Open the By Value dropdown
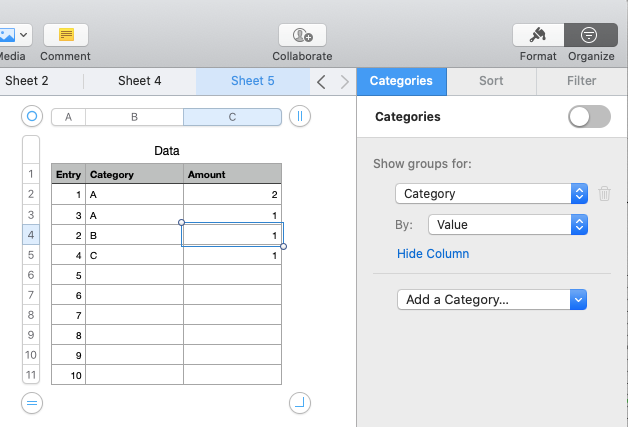The image size is (628, 427). (507, 225)
